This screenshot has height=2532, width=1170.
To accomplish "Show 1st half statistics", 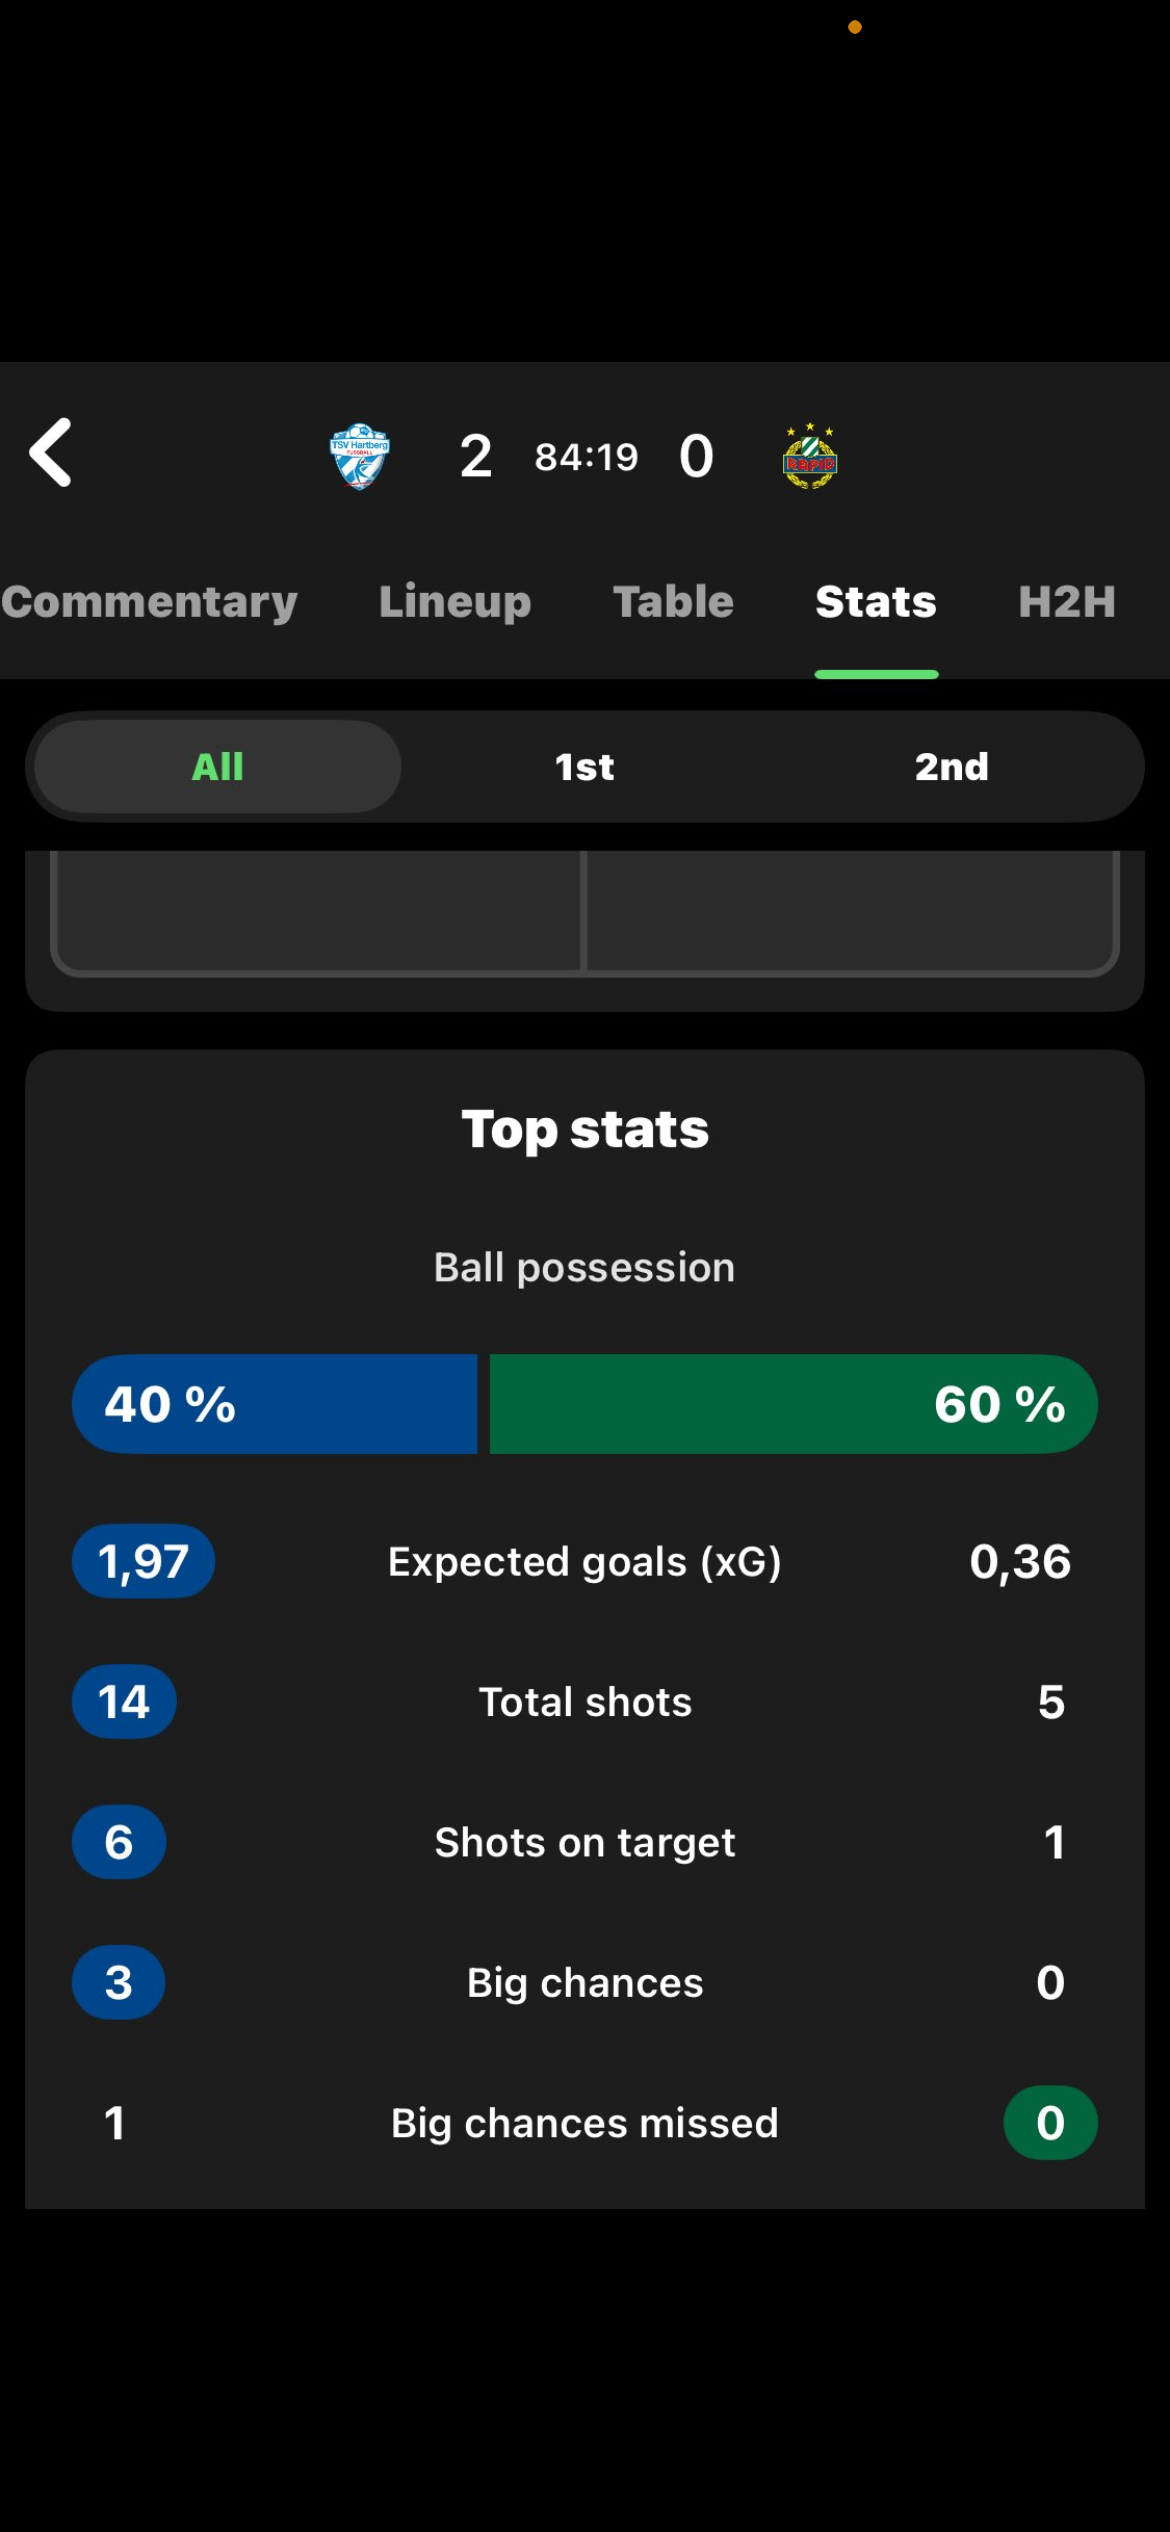I will (585, 767).
